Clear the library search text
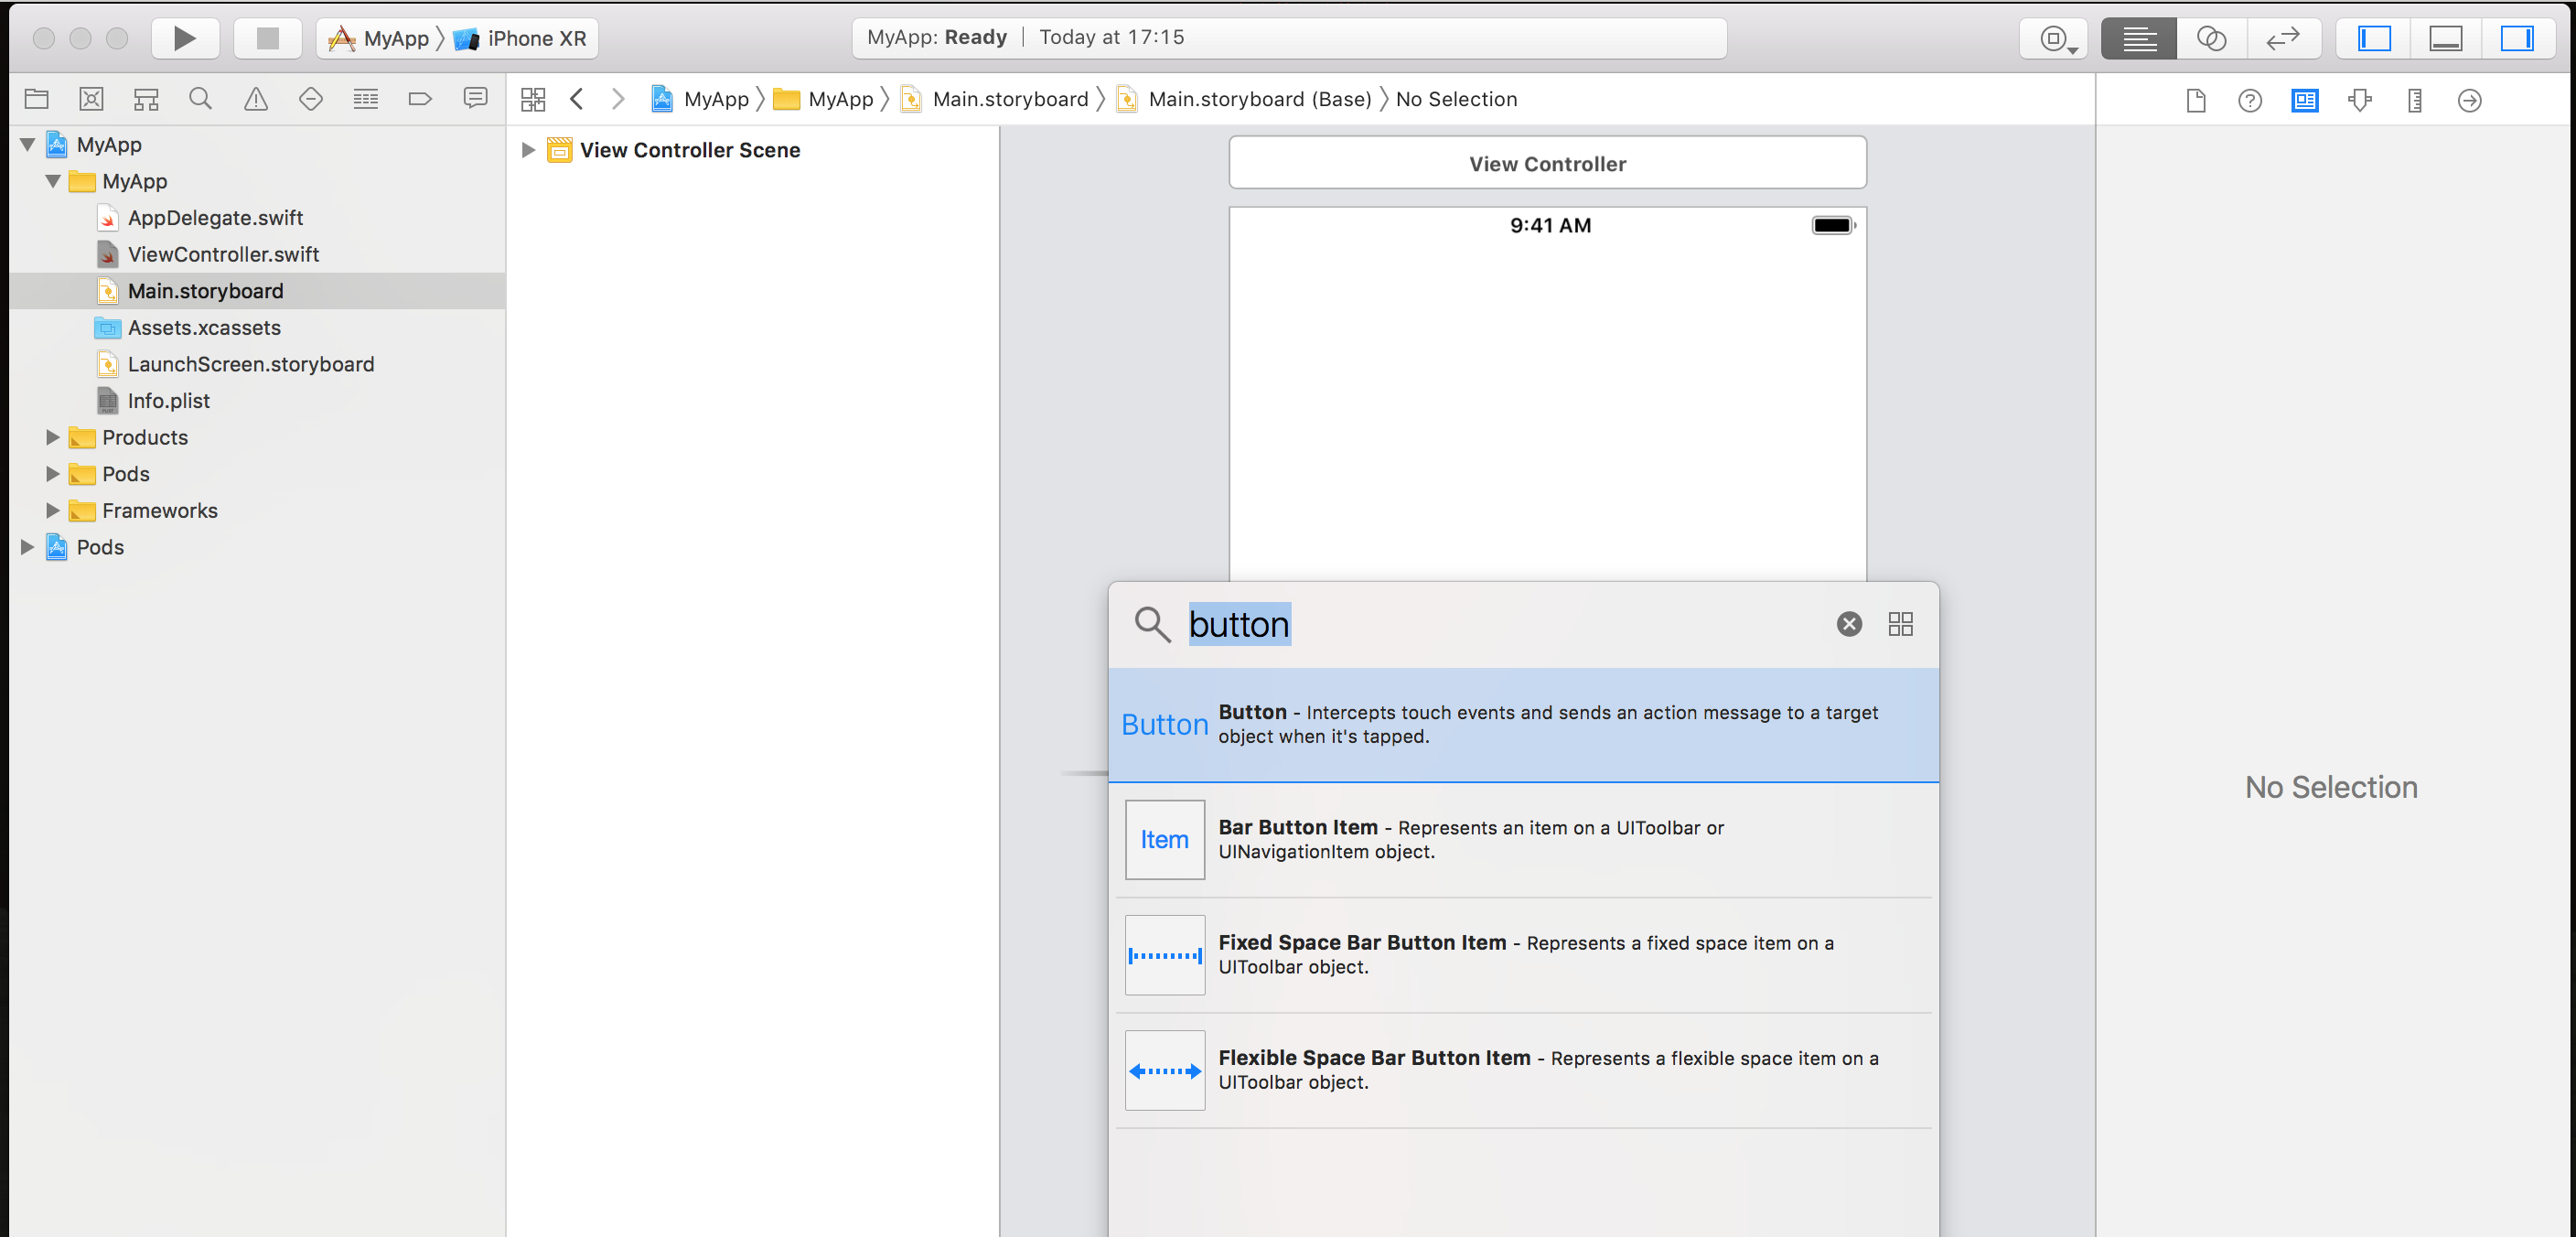The height and width of the screenshot is (1237, 2576). pos(1849,624)
